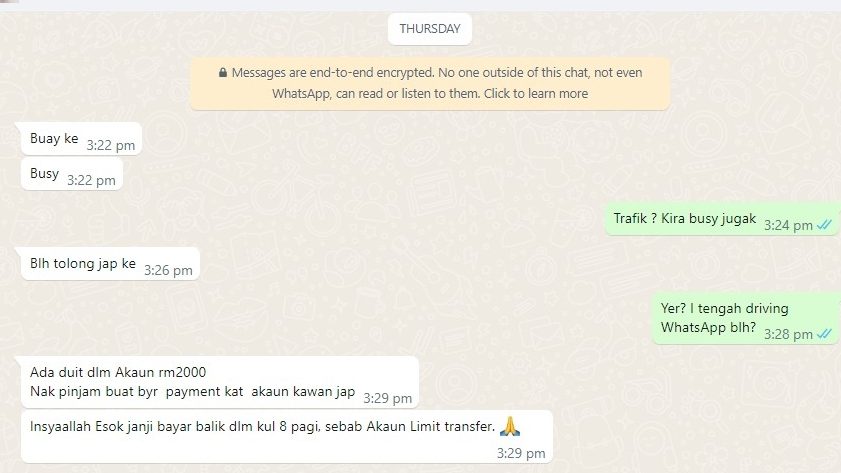The height and width of the screenshot is (473, 841).
Task: Click the 3:22 pm timestamp beside "Buay ke"
Action: (110, 145)
